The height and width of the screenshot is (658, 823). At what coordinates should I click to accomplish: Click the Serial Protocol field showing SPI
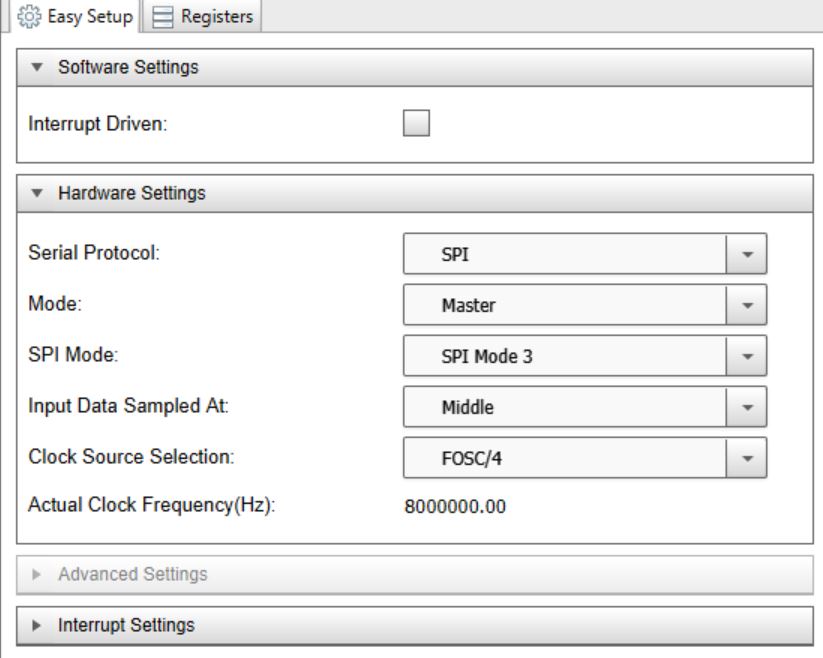(564, 254)
